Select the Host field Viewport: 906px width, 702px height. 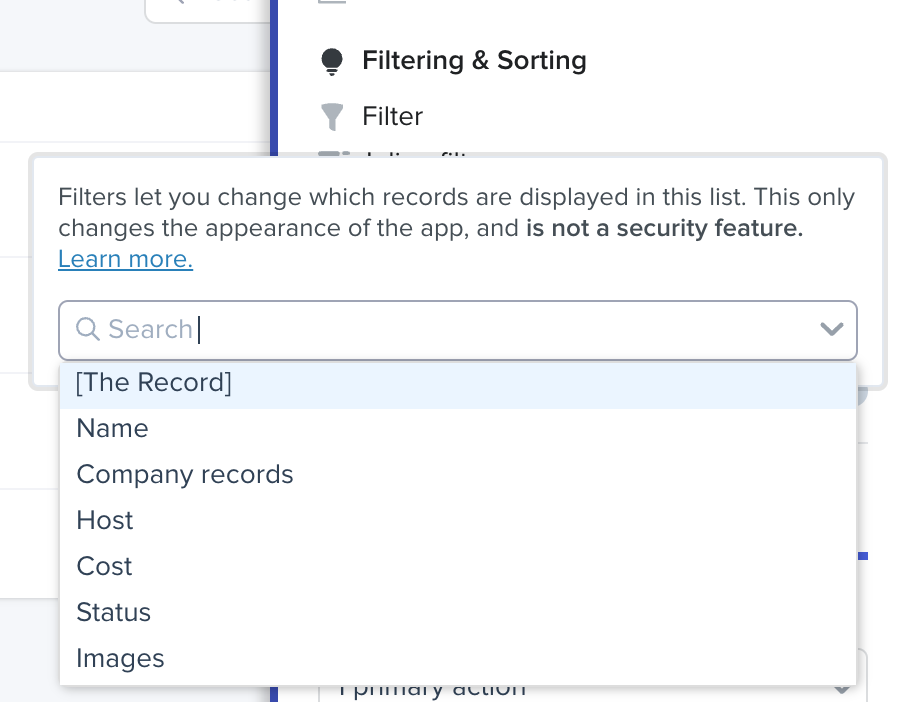pyautogui.click(x=105, y=521)
